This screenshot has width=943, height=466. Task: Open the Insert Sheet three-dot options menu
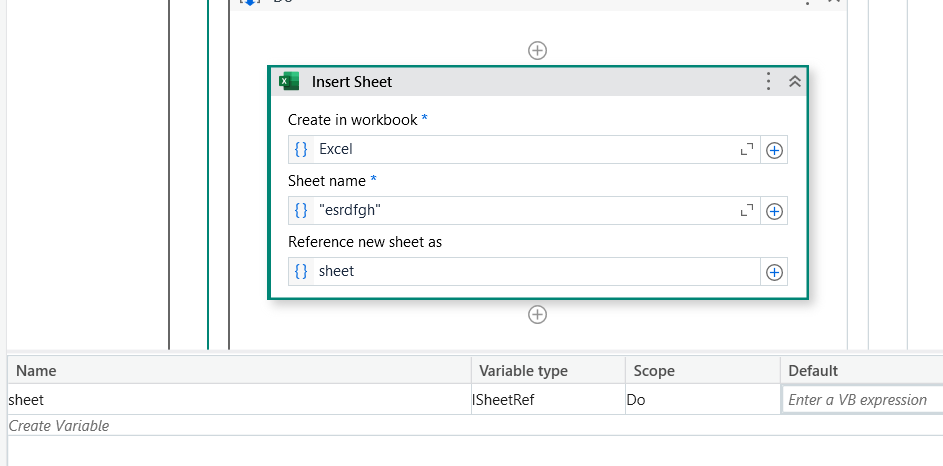pos(768,82)
